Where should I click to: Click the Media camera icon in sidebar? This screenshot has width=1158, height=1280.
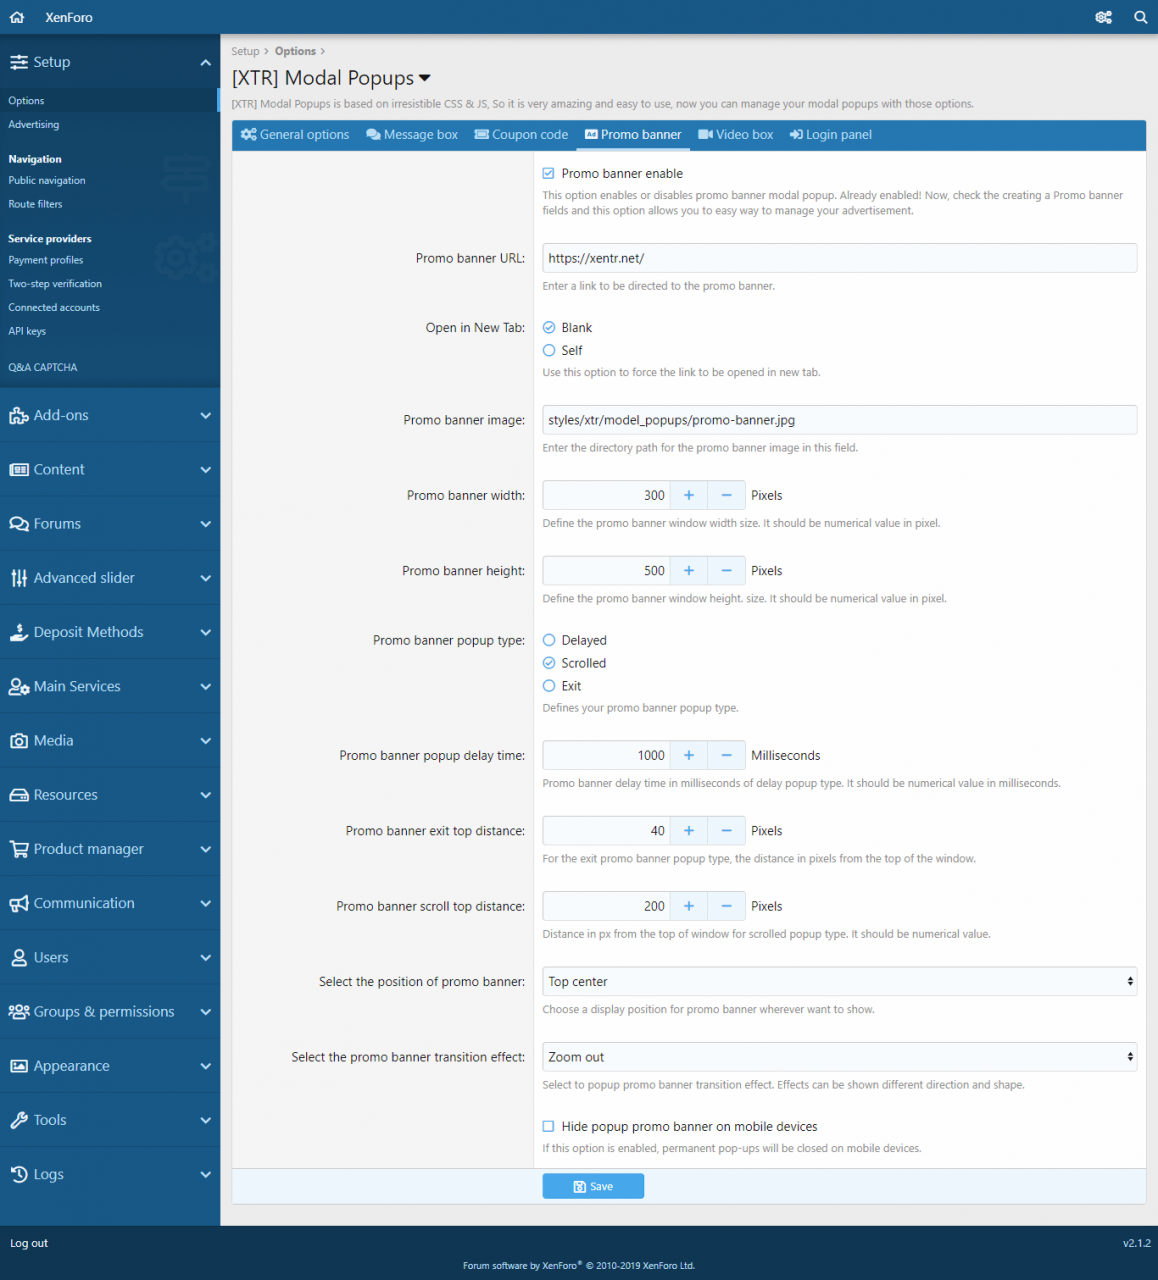pos(19,741)
